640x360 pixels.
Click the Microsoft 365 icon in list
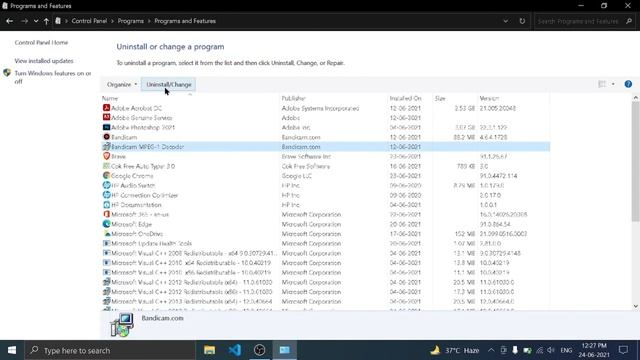coord(106,214)
